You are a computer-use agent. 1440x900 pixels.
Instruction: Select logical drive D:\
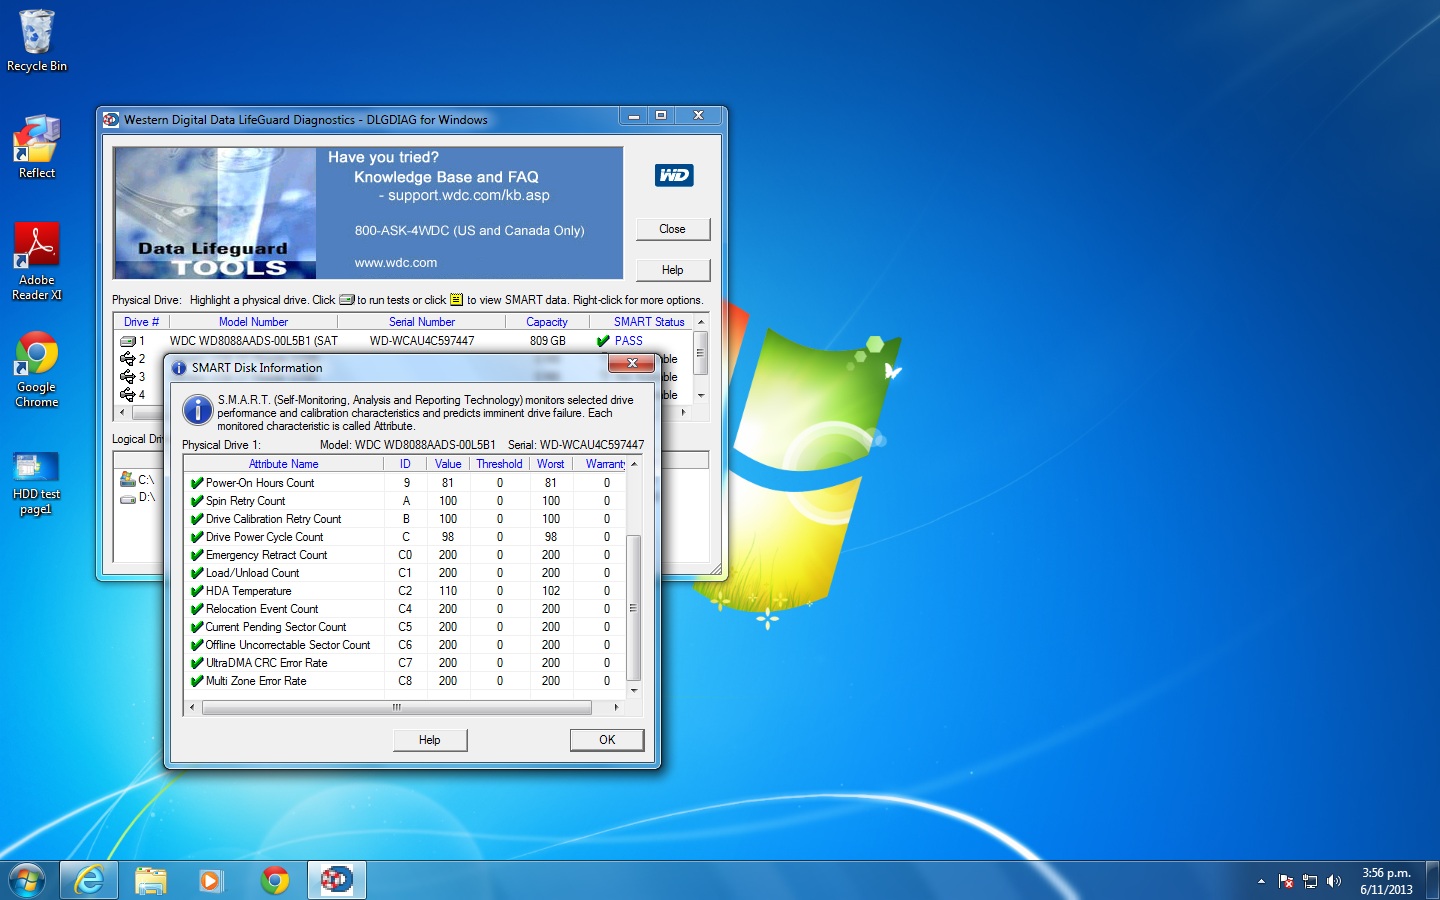(x=137, y=497)
